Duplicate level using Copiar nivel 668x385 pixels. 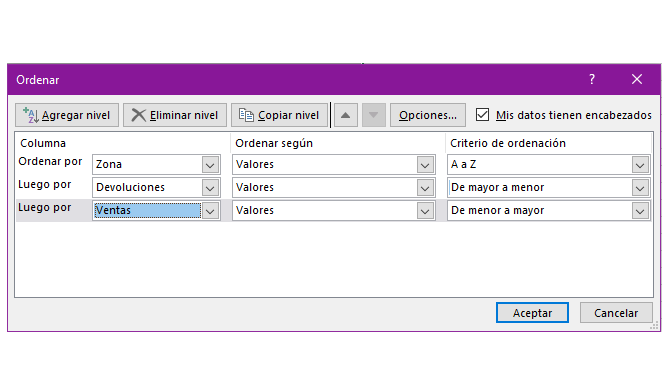coord(279,115)
